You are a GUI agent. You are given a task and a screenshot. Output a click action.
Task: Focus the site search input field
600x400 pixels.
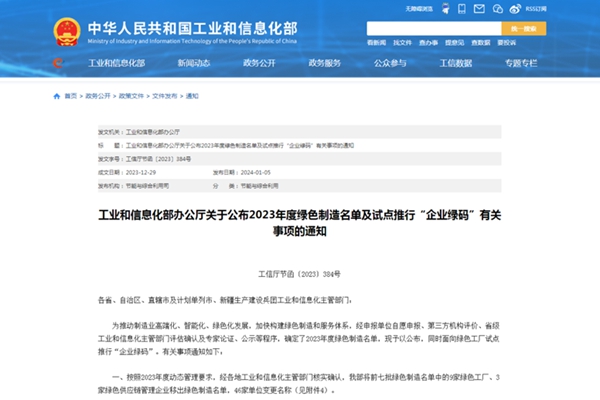432,29
